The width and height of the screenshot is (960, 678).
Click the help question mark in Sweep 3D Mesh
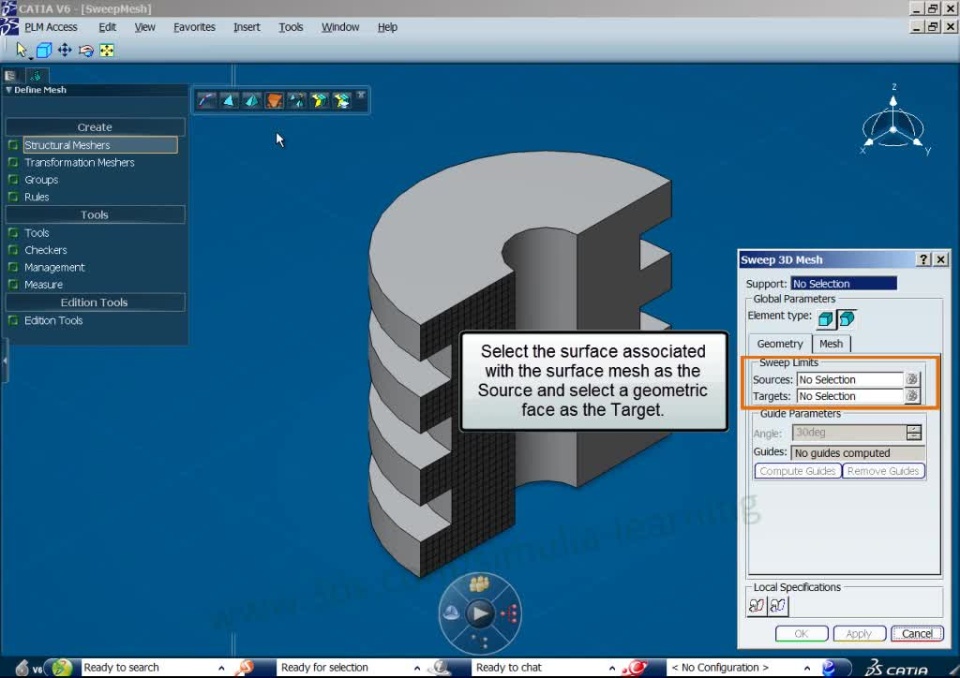coord(924,259)
